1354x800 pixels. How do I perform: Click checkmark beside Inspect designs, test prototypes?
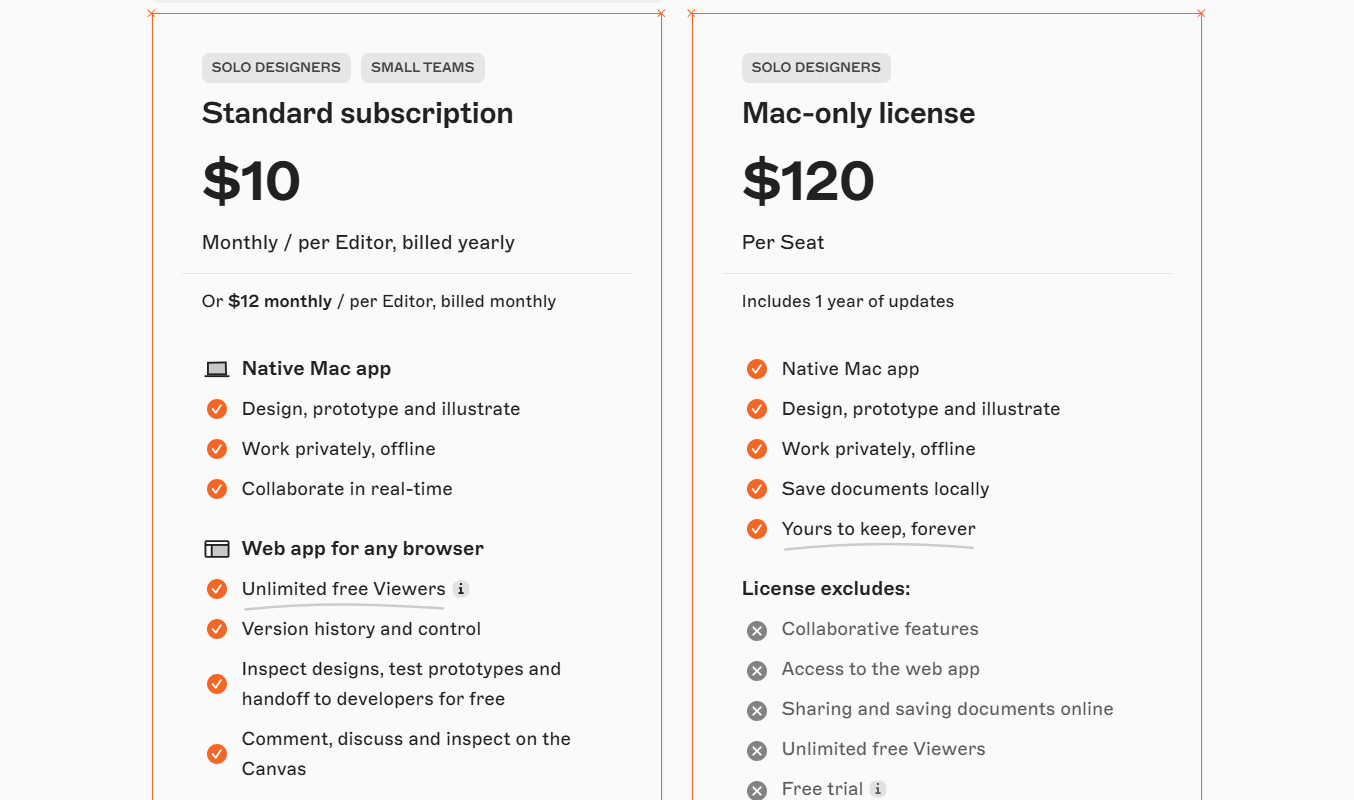[x=217, y=684]
